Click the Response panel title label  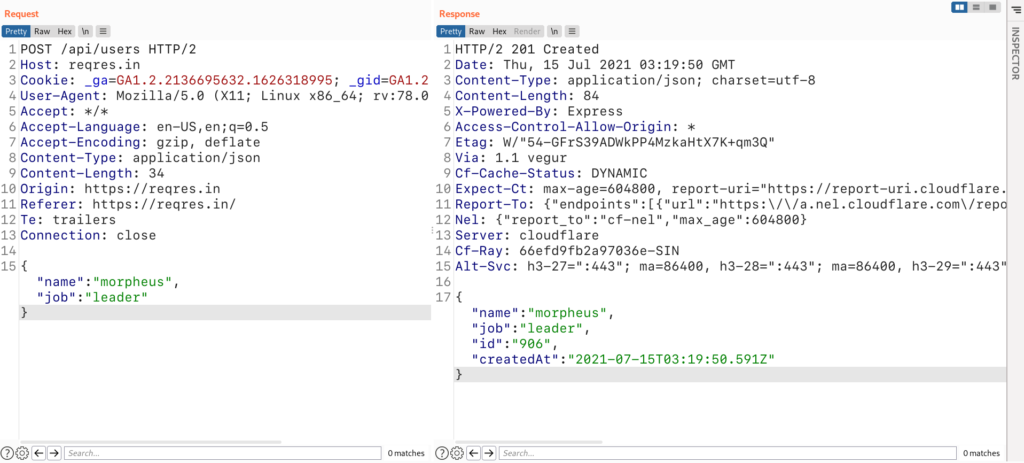459,14
